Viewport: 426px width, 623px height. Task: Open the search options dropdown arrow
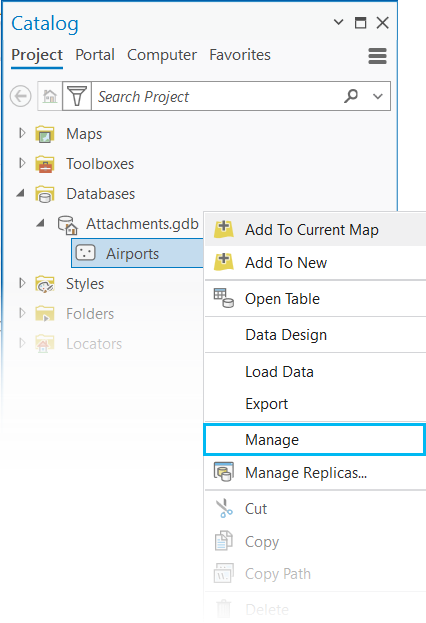pos(378,96)
